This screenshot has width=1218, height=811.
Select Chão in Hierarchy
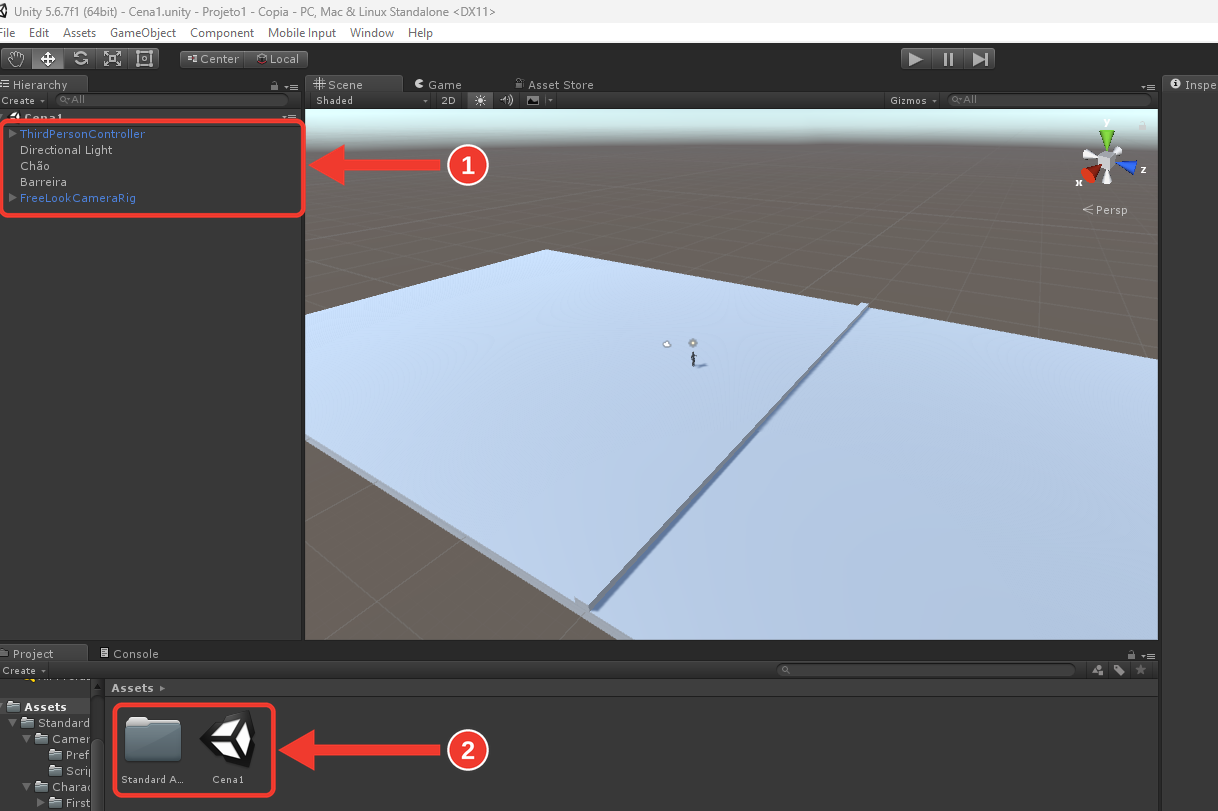point(35,166)
